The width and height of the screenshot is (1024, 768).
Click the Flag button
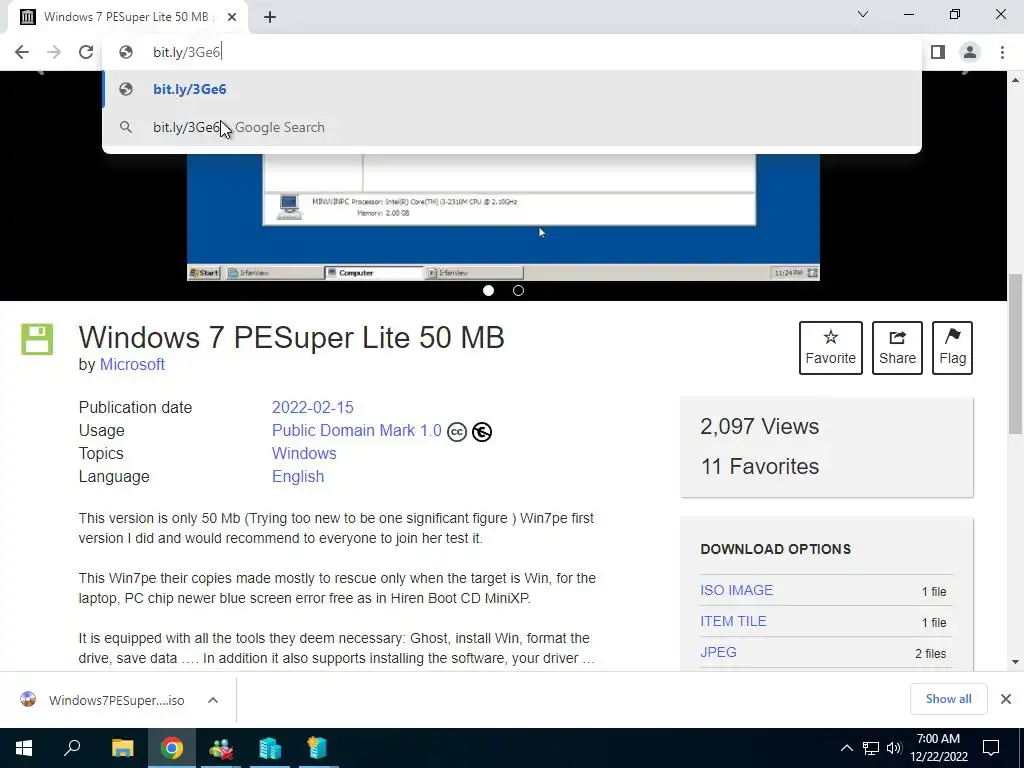pyautogui.click(x=952, y=348)
